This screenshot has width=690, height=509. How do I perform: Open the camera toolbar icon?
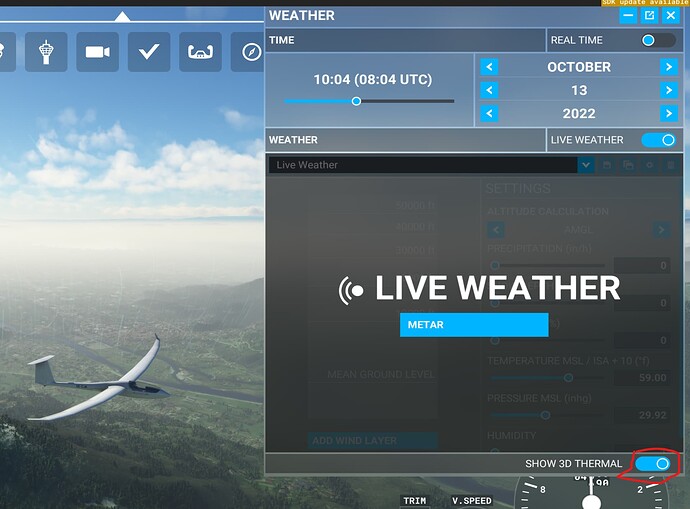97,52
